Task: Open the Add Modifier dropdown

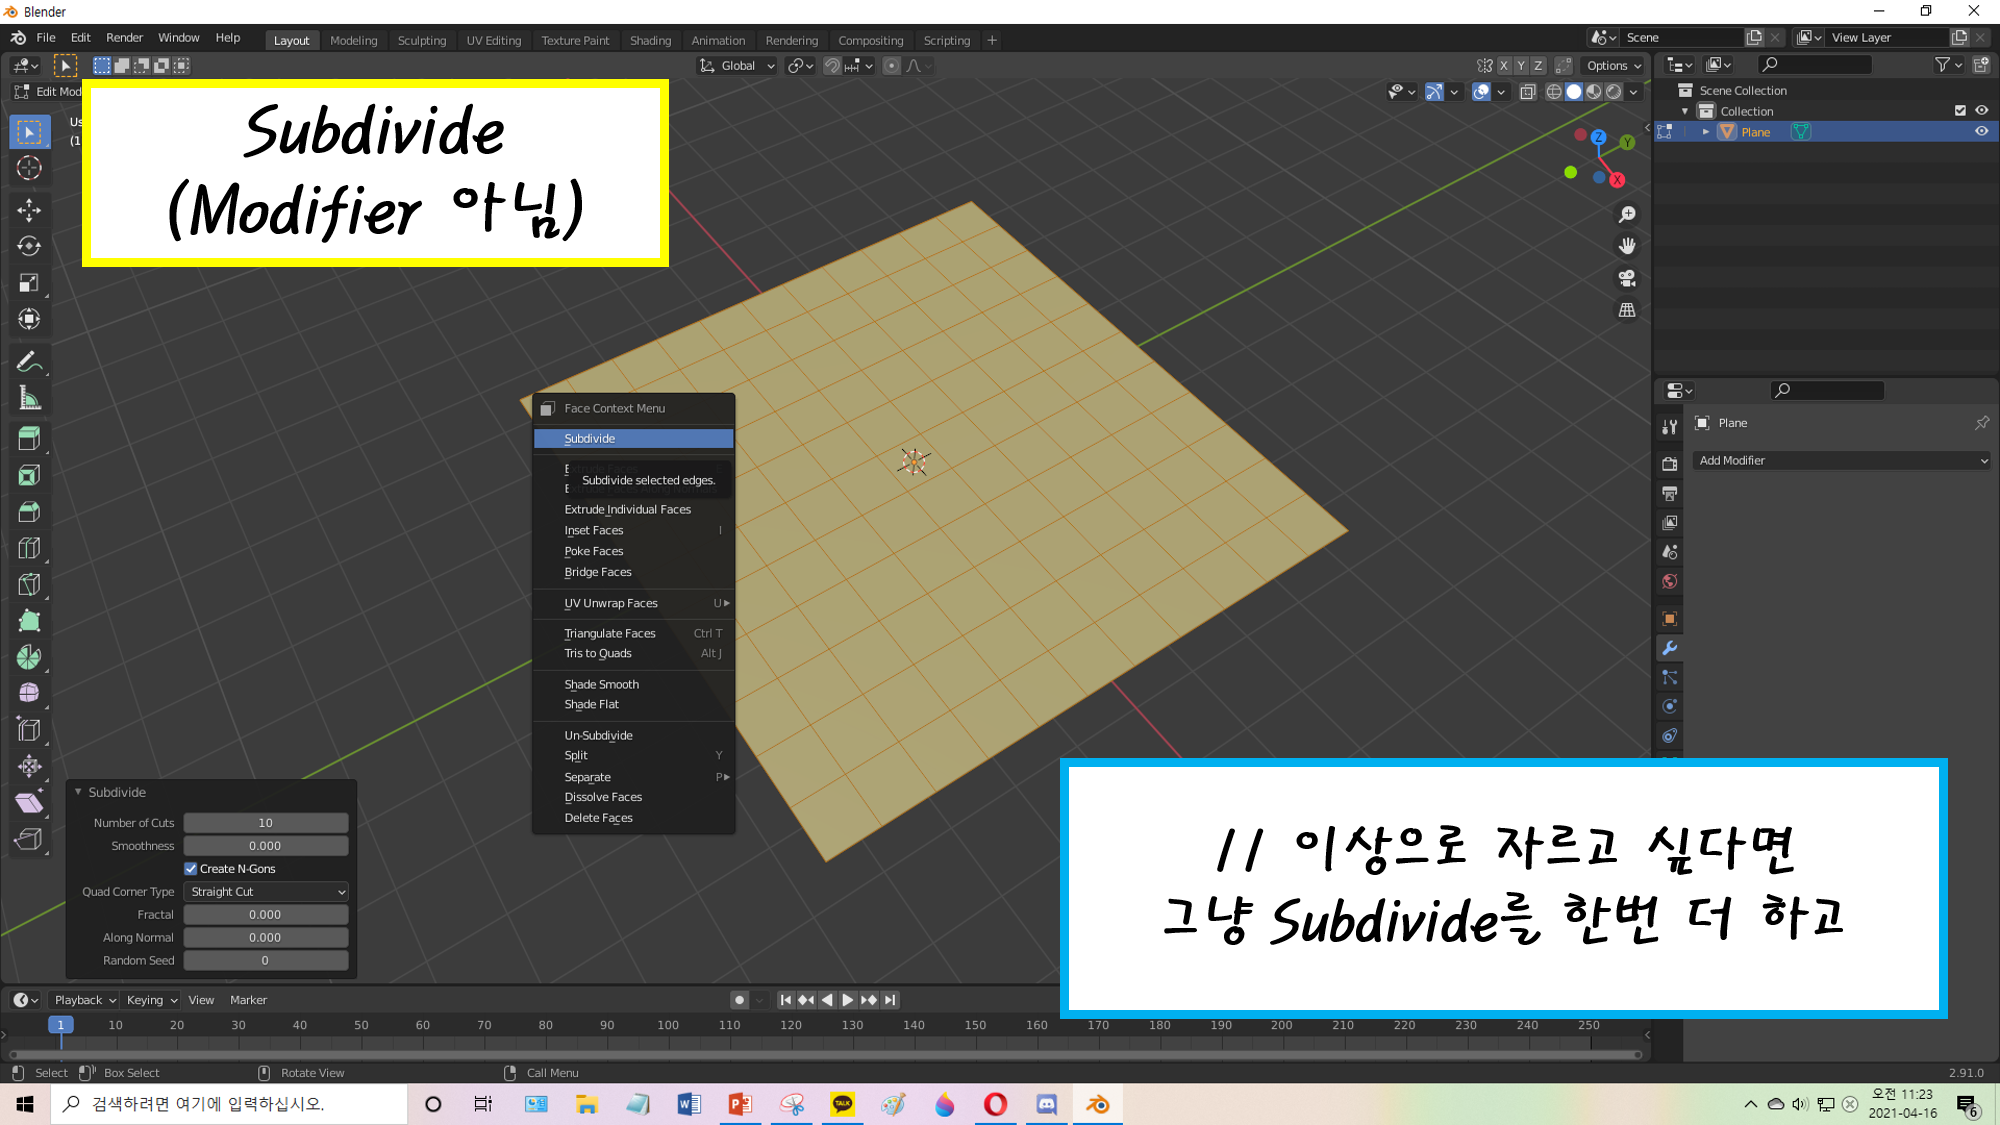Action: [x=1841, y=460]
